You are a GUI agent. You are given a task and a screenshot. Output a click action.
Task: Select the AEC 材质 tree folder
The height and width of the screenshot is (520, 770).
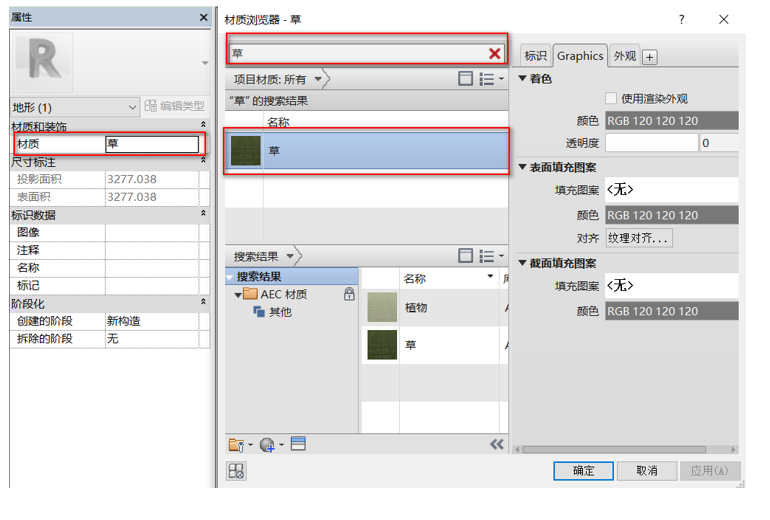coord(283,294)
